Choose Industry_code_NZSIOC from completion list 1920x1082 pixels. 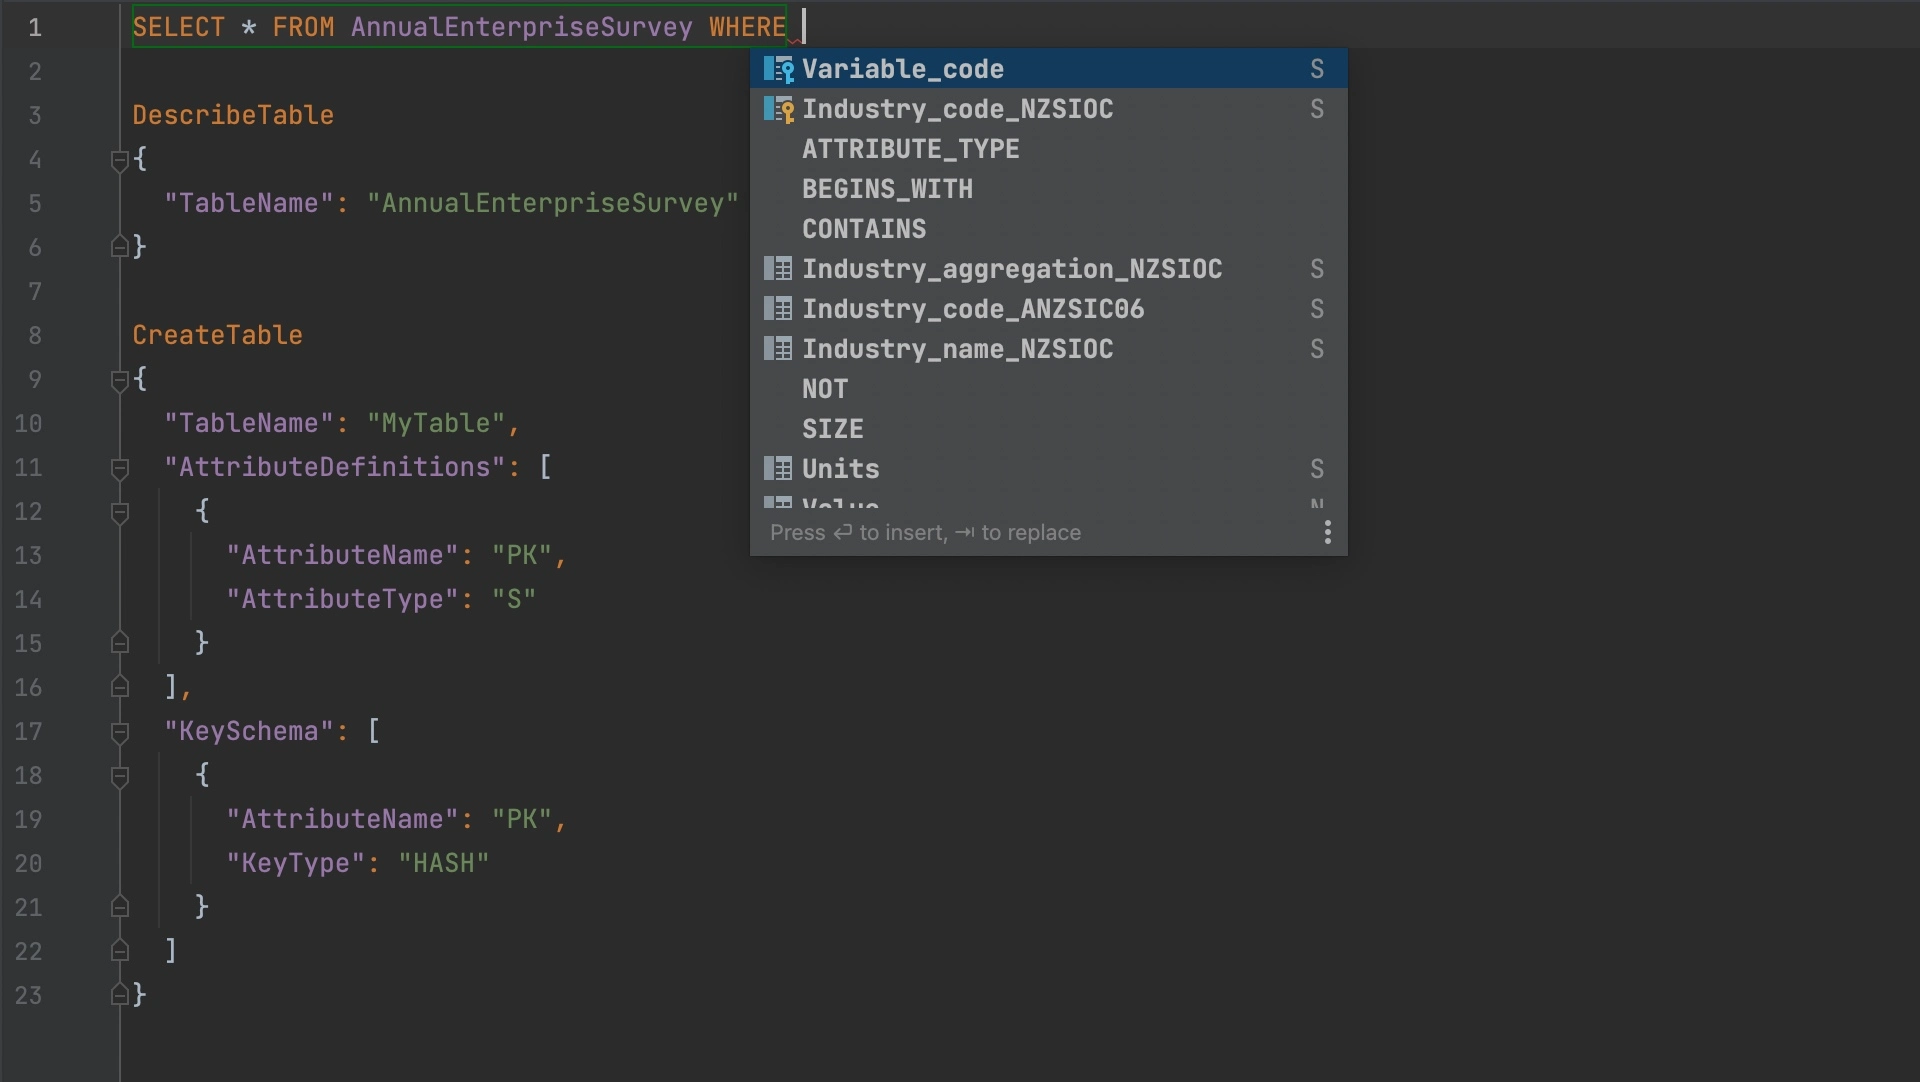1048,109
